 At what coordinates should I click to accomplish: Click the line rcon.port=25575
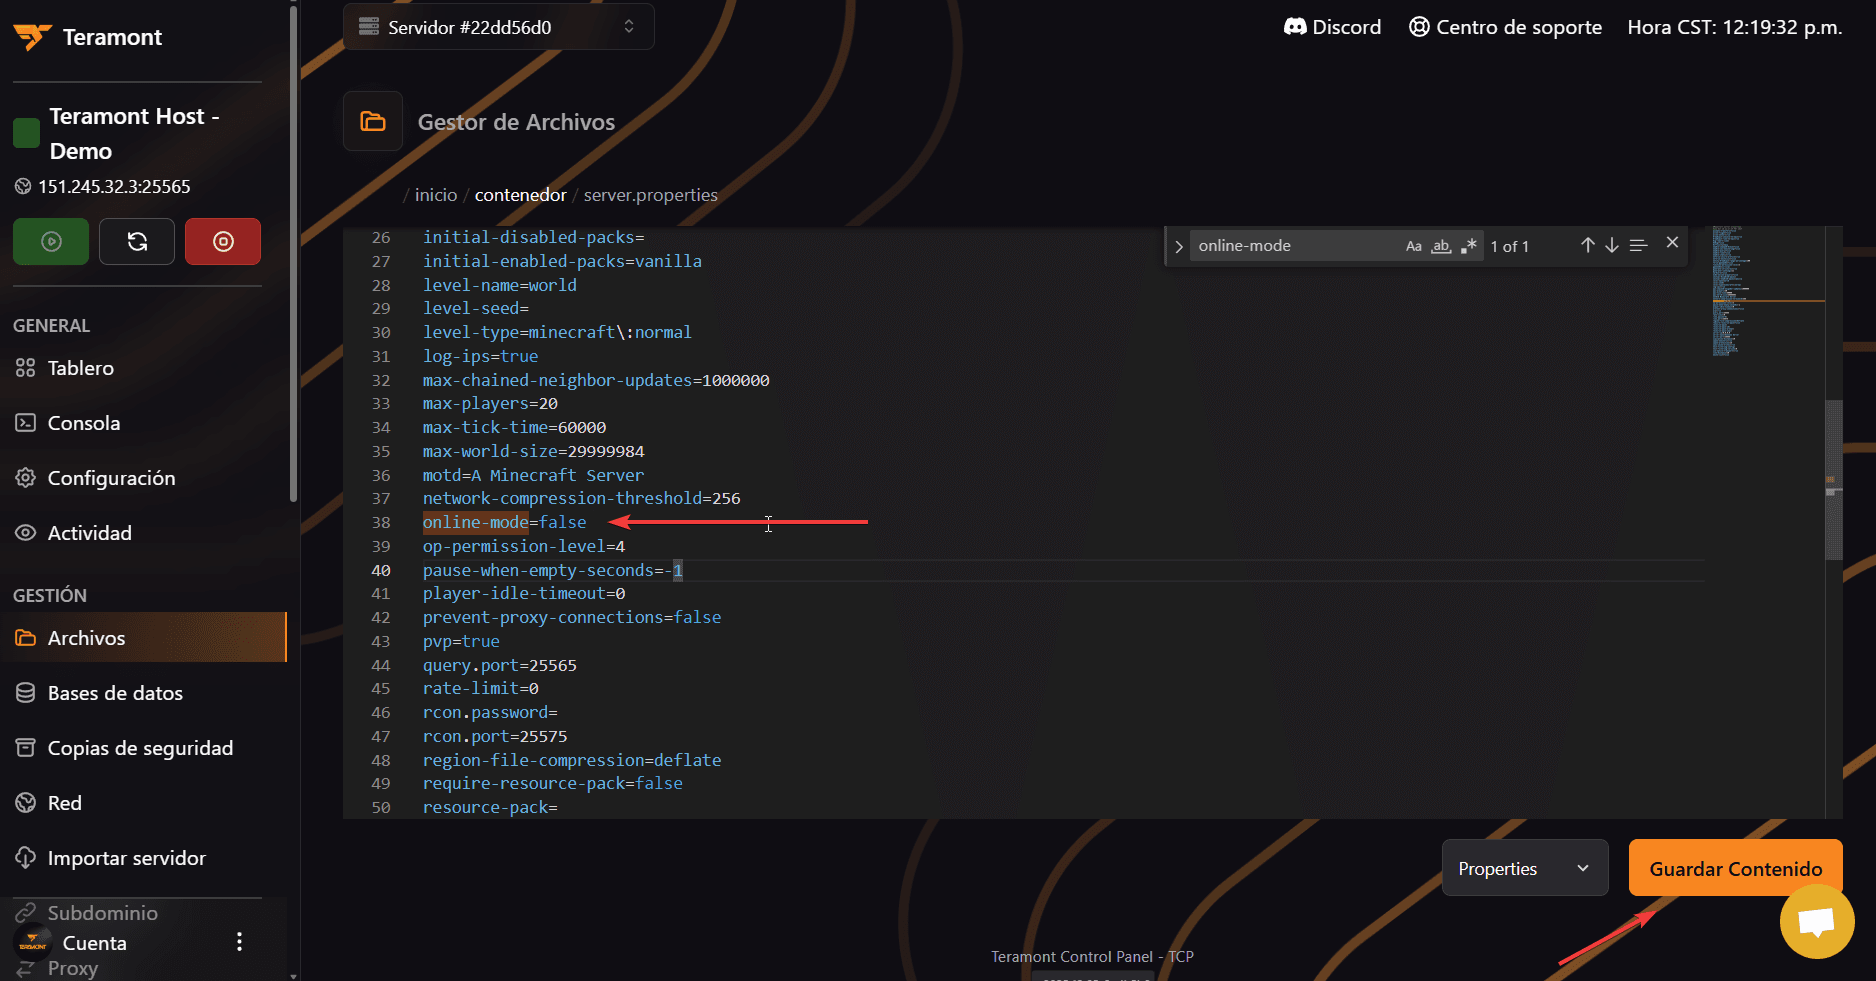pyautogui.click(x=495, y=736)
